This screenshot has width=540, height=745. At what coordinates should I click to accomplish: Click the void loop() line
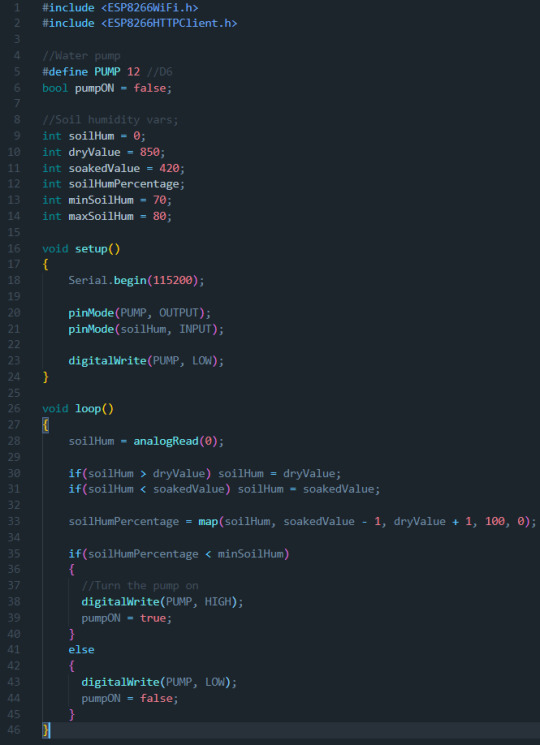[x=78, y=409]
